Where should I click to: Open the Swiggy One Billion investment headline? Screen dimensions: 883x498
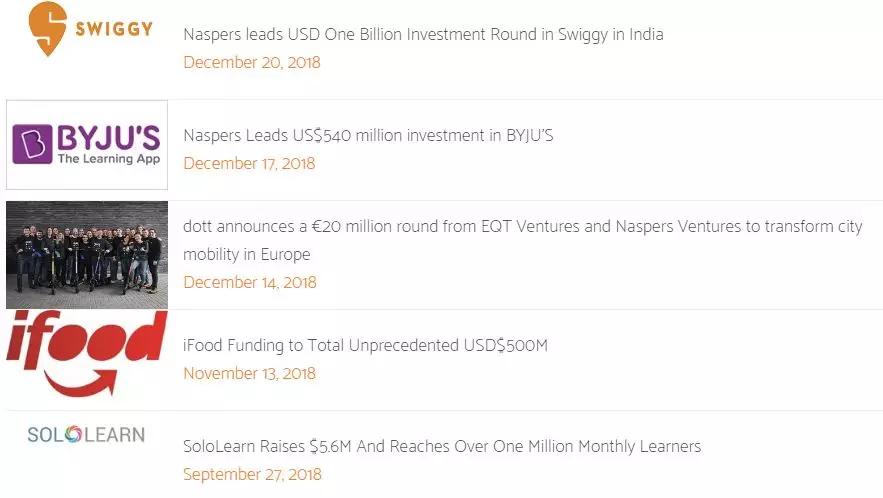pos(423,34)
